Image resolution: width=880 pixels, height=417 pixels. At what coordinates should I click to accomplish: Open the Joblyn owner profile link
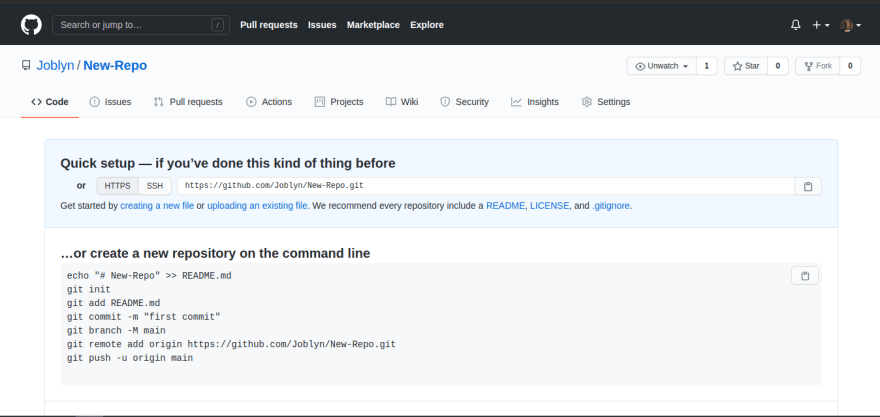pyautogui.click(x=56, y=66)
